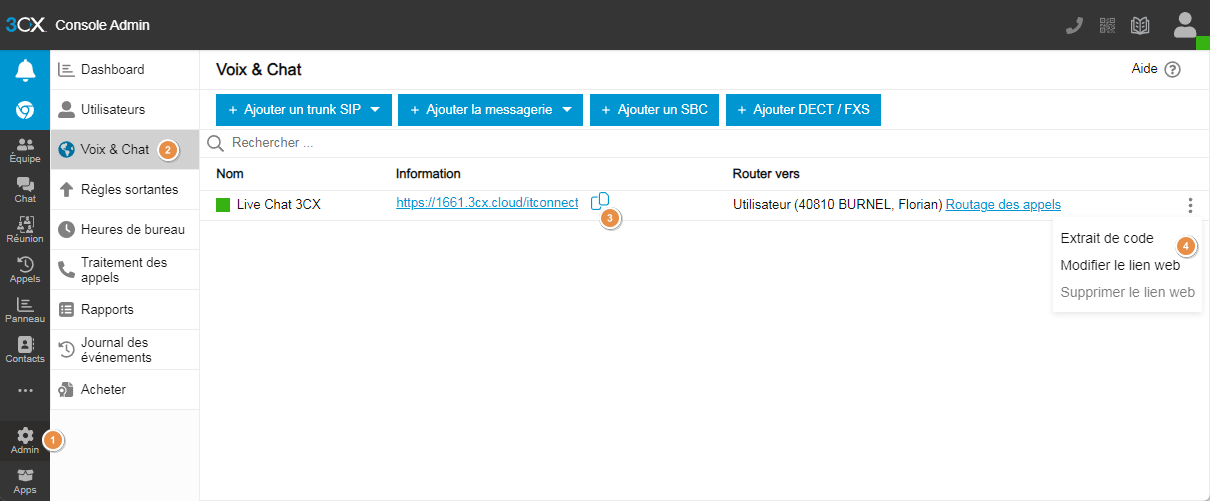The image size is (1210, 501).
Task: Open Utilisateurs in admin menu
Action: point(125,109)
